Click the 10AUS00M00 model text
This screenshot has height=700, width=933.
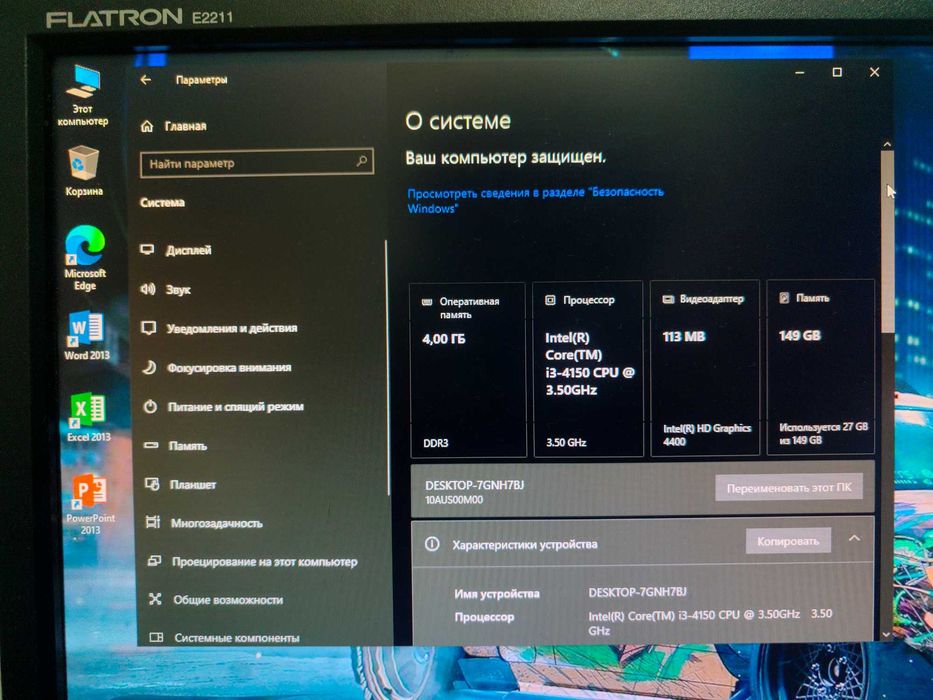tap(454, 499)
